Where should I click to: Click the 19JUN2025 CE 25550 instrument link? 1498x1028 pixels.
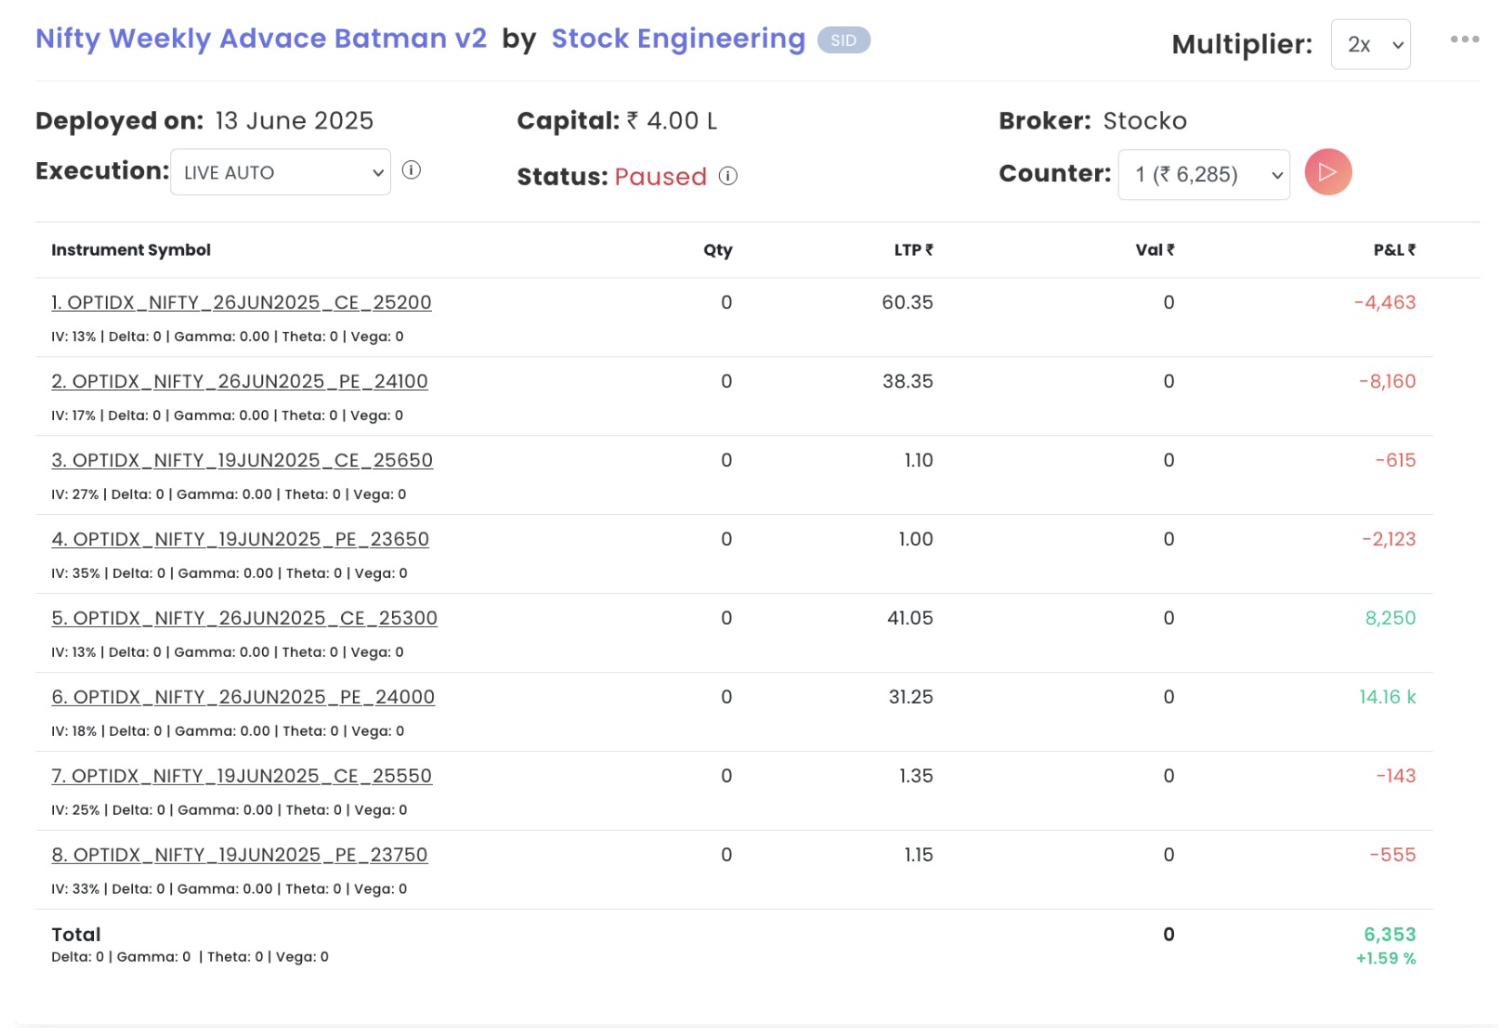click(241, 776)
